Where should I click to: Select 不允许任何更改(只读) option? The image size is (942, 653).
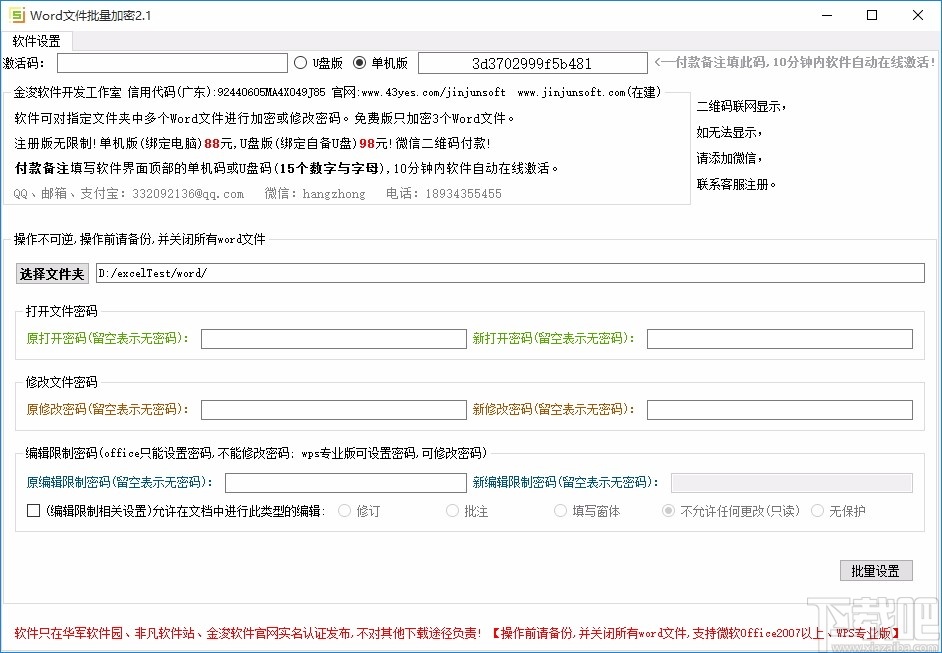click(x=667, y=510)
